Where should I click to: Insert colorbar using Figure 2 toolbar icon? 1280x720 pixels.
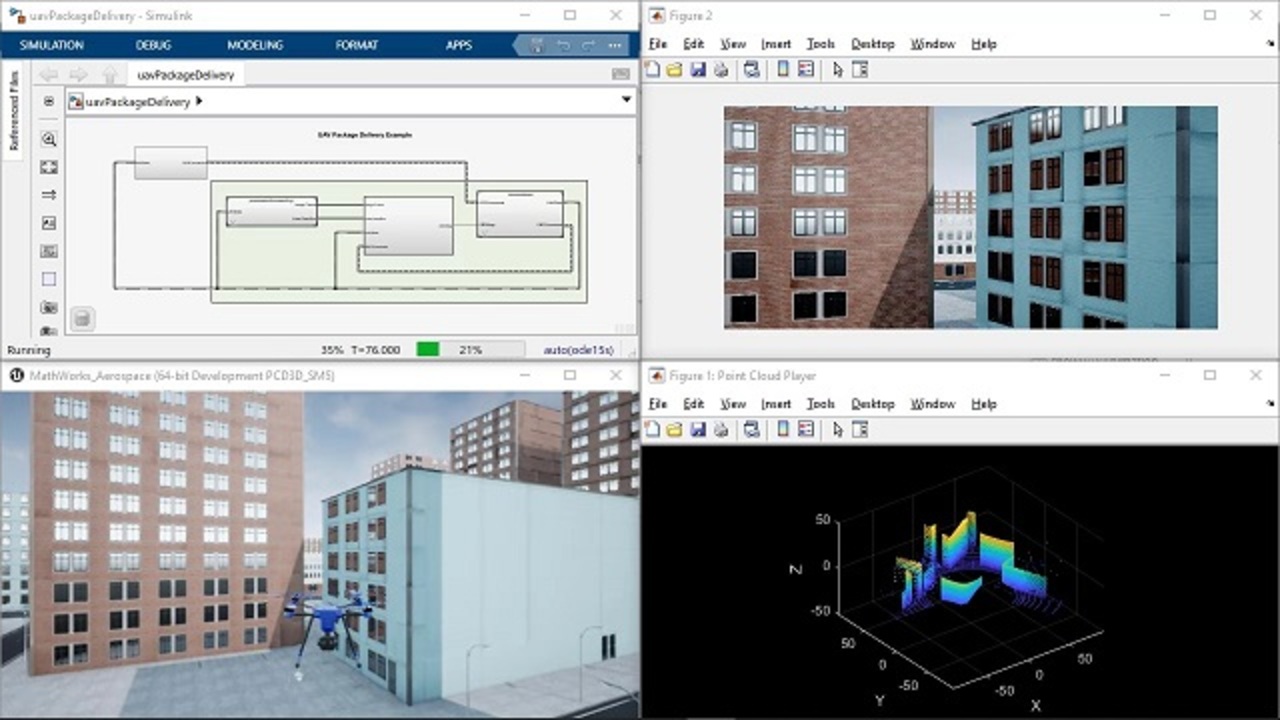(x=783, y=69)
